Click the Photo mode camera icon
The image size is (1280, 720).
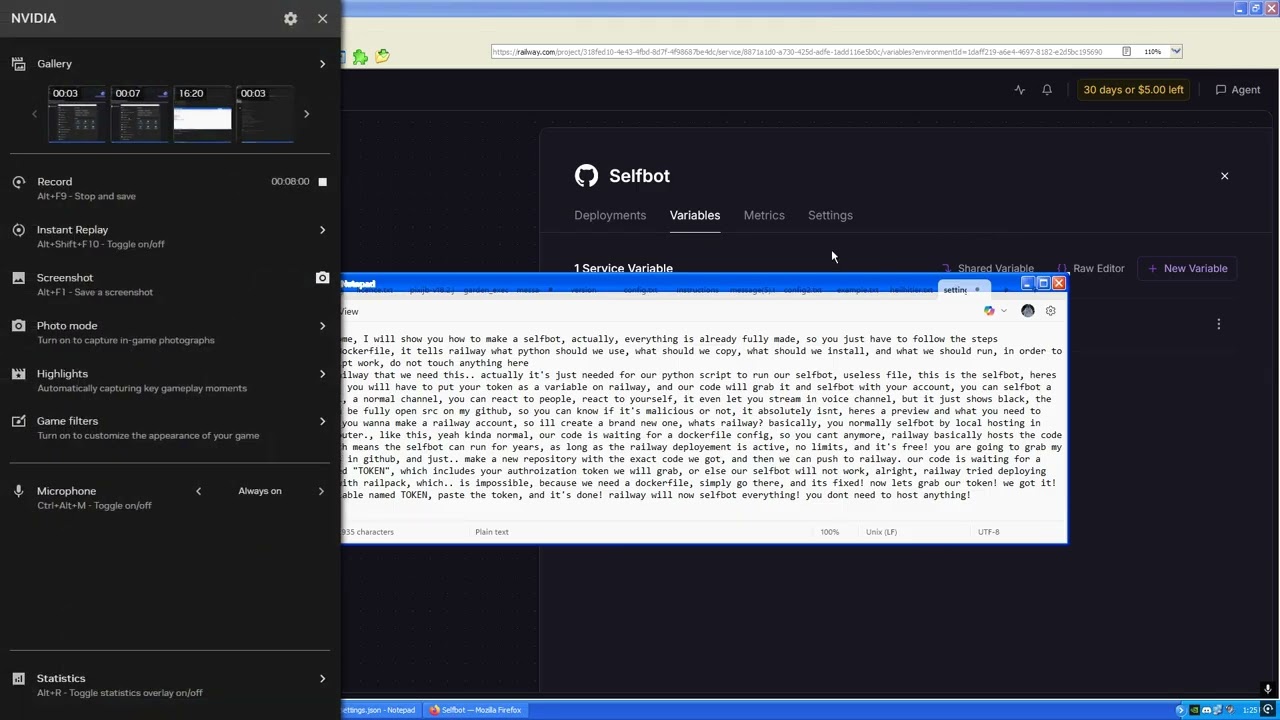click(18, 326)
